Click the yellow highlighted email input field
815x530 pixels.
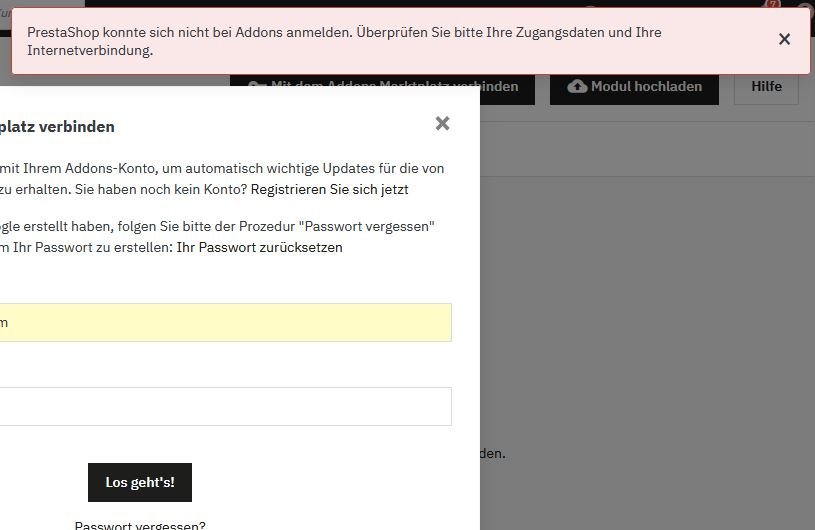pos(226,323)
